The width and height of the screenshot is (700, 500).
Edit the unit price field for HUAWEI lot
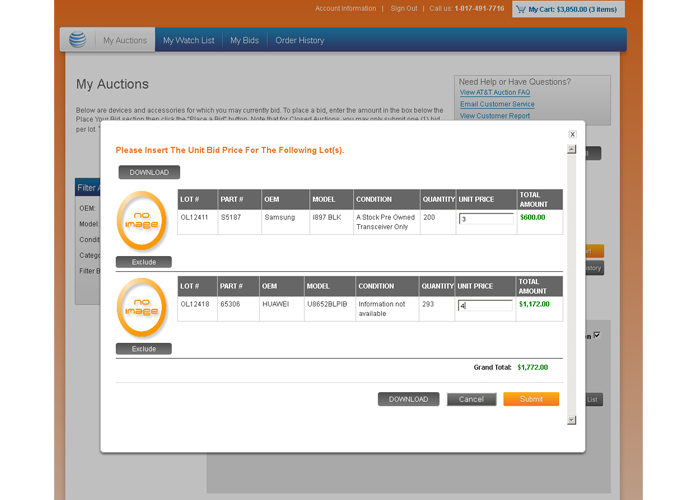[x=485, y=305]
